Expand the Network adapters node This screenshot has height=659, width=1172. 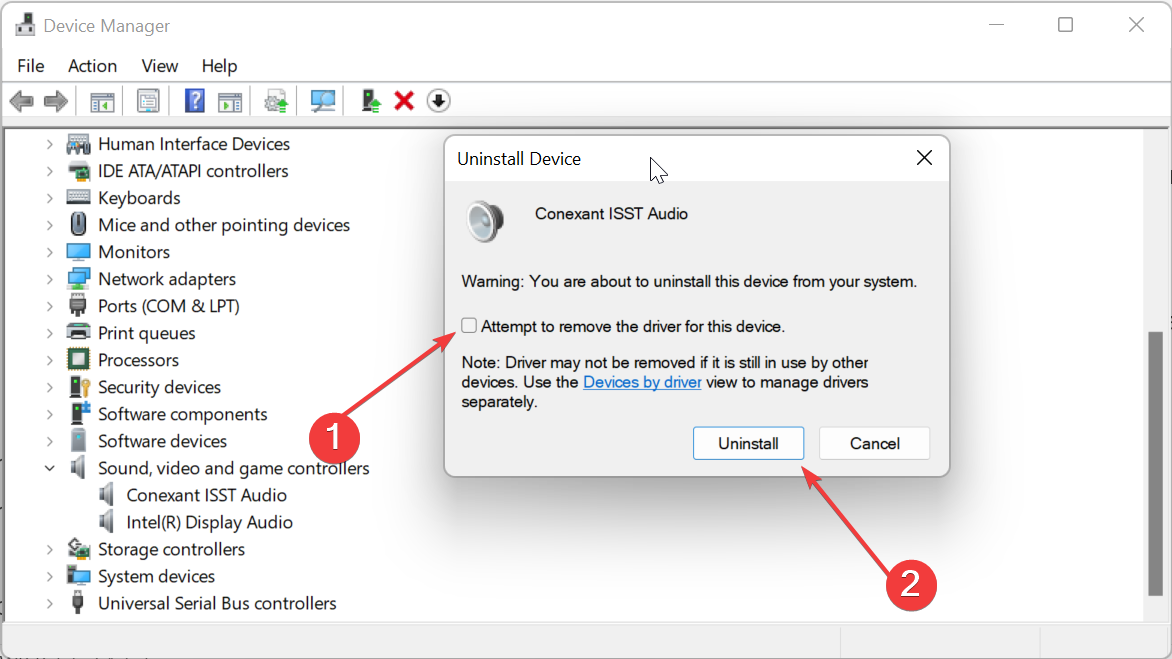click(49, 279)
